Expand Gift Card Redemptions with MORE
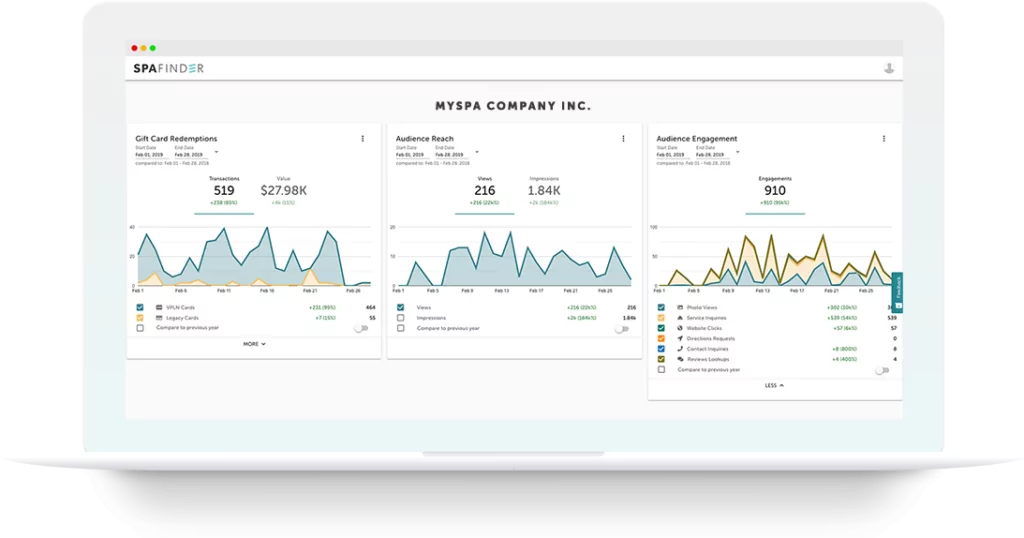 click(x=254, y=344)
